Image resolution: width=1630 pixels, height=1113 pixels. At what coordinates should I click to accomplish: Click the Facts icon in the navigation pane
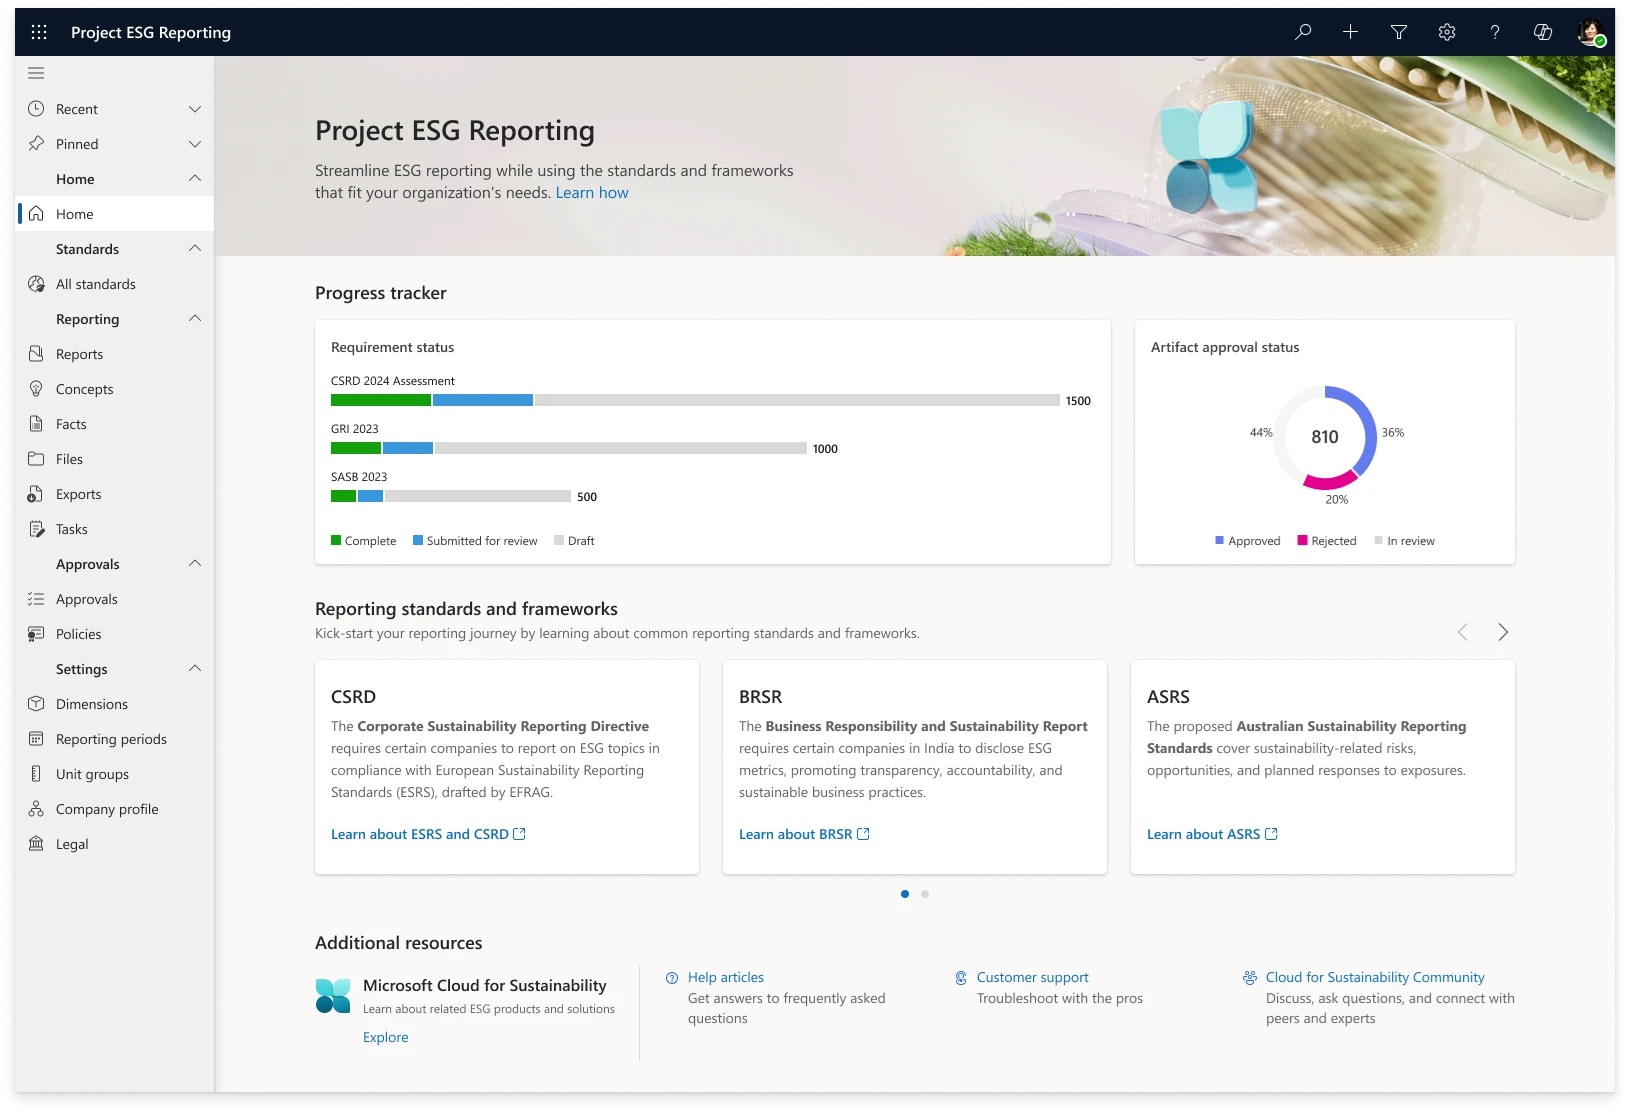click(35, 423)
